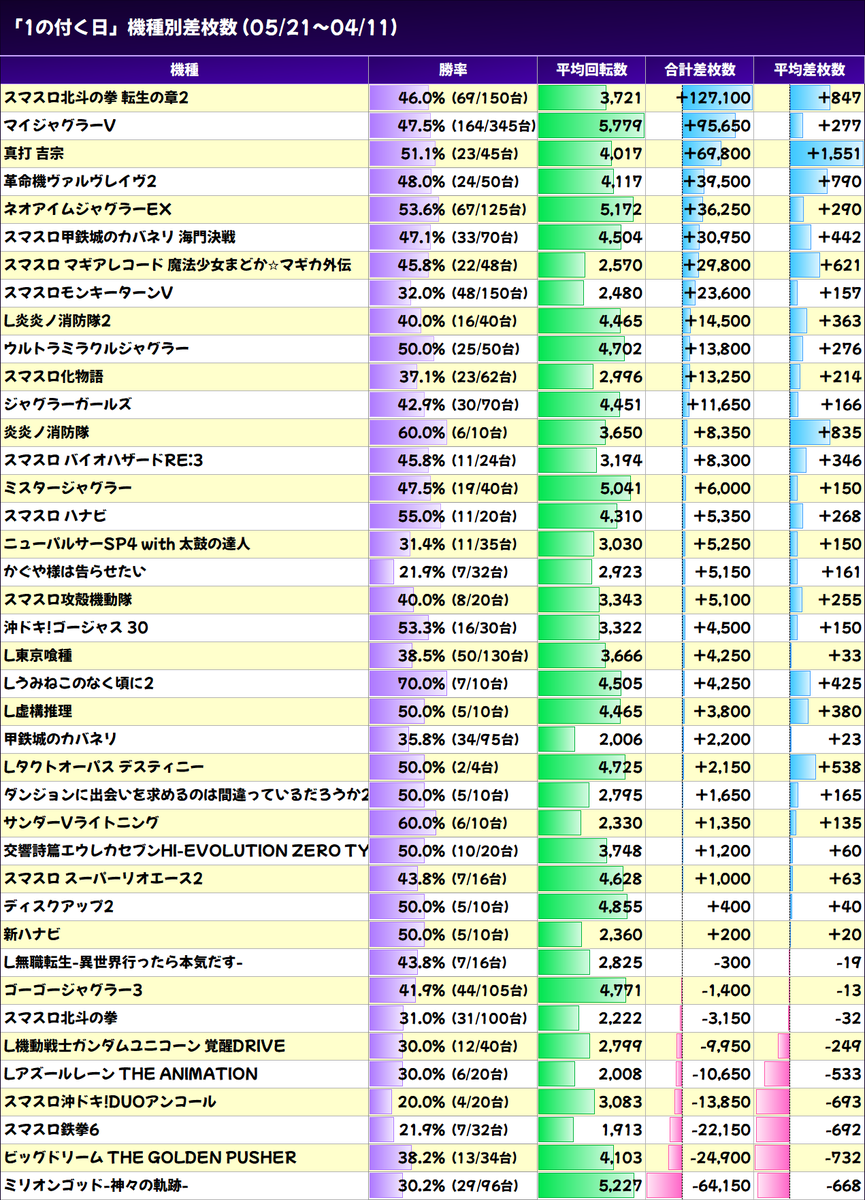Click win rate 51.1% (23/45台)

pos(457,154)
